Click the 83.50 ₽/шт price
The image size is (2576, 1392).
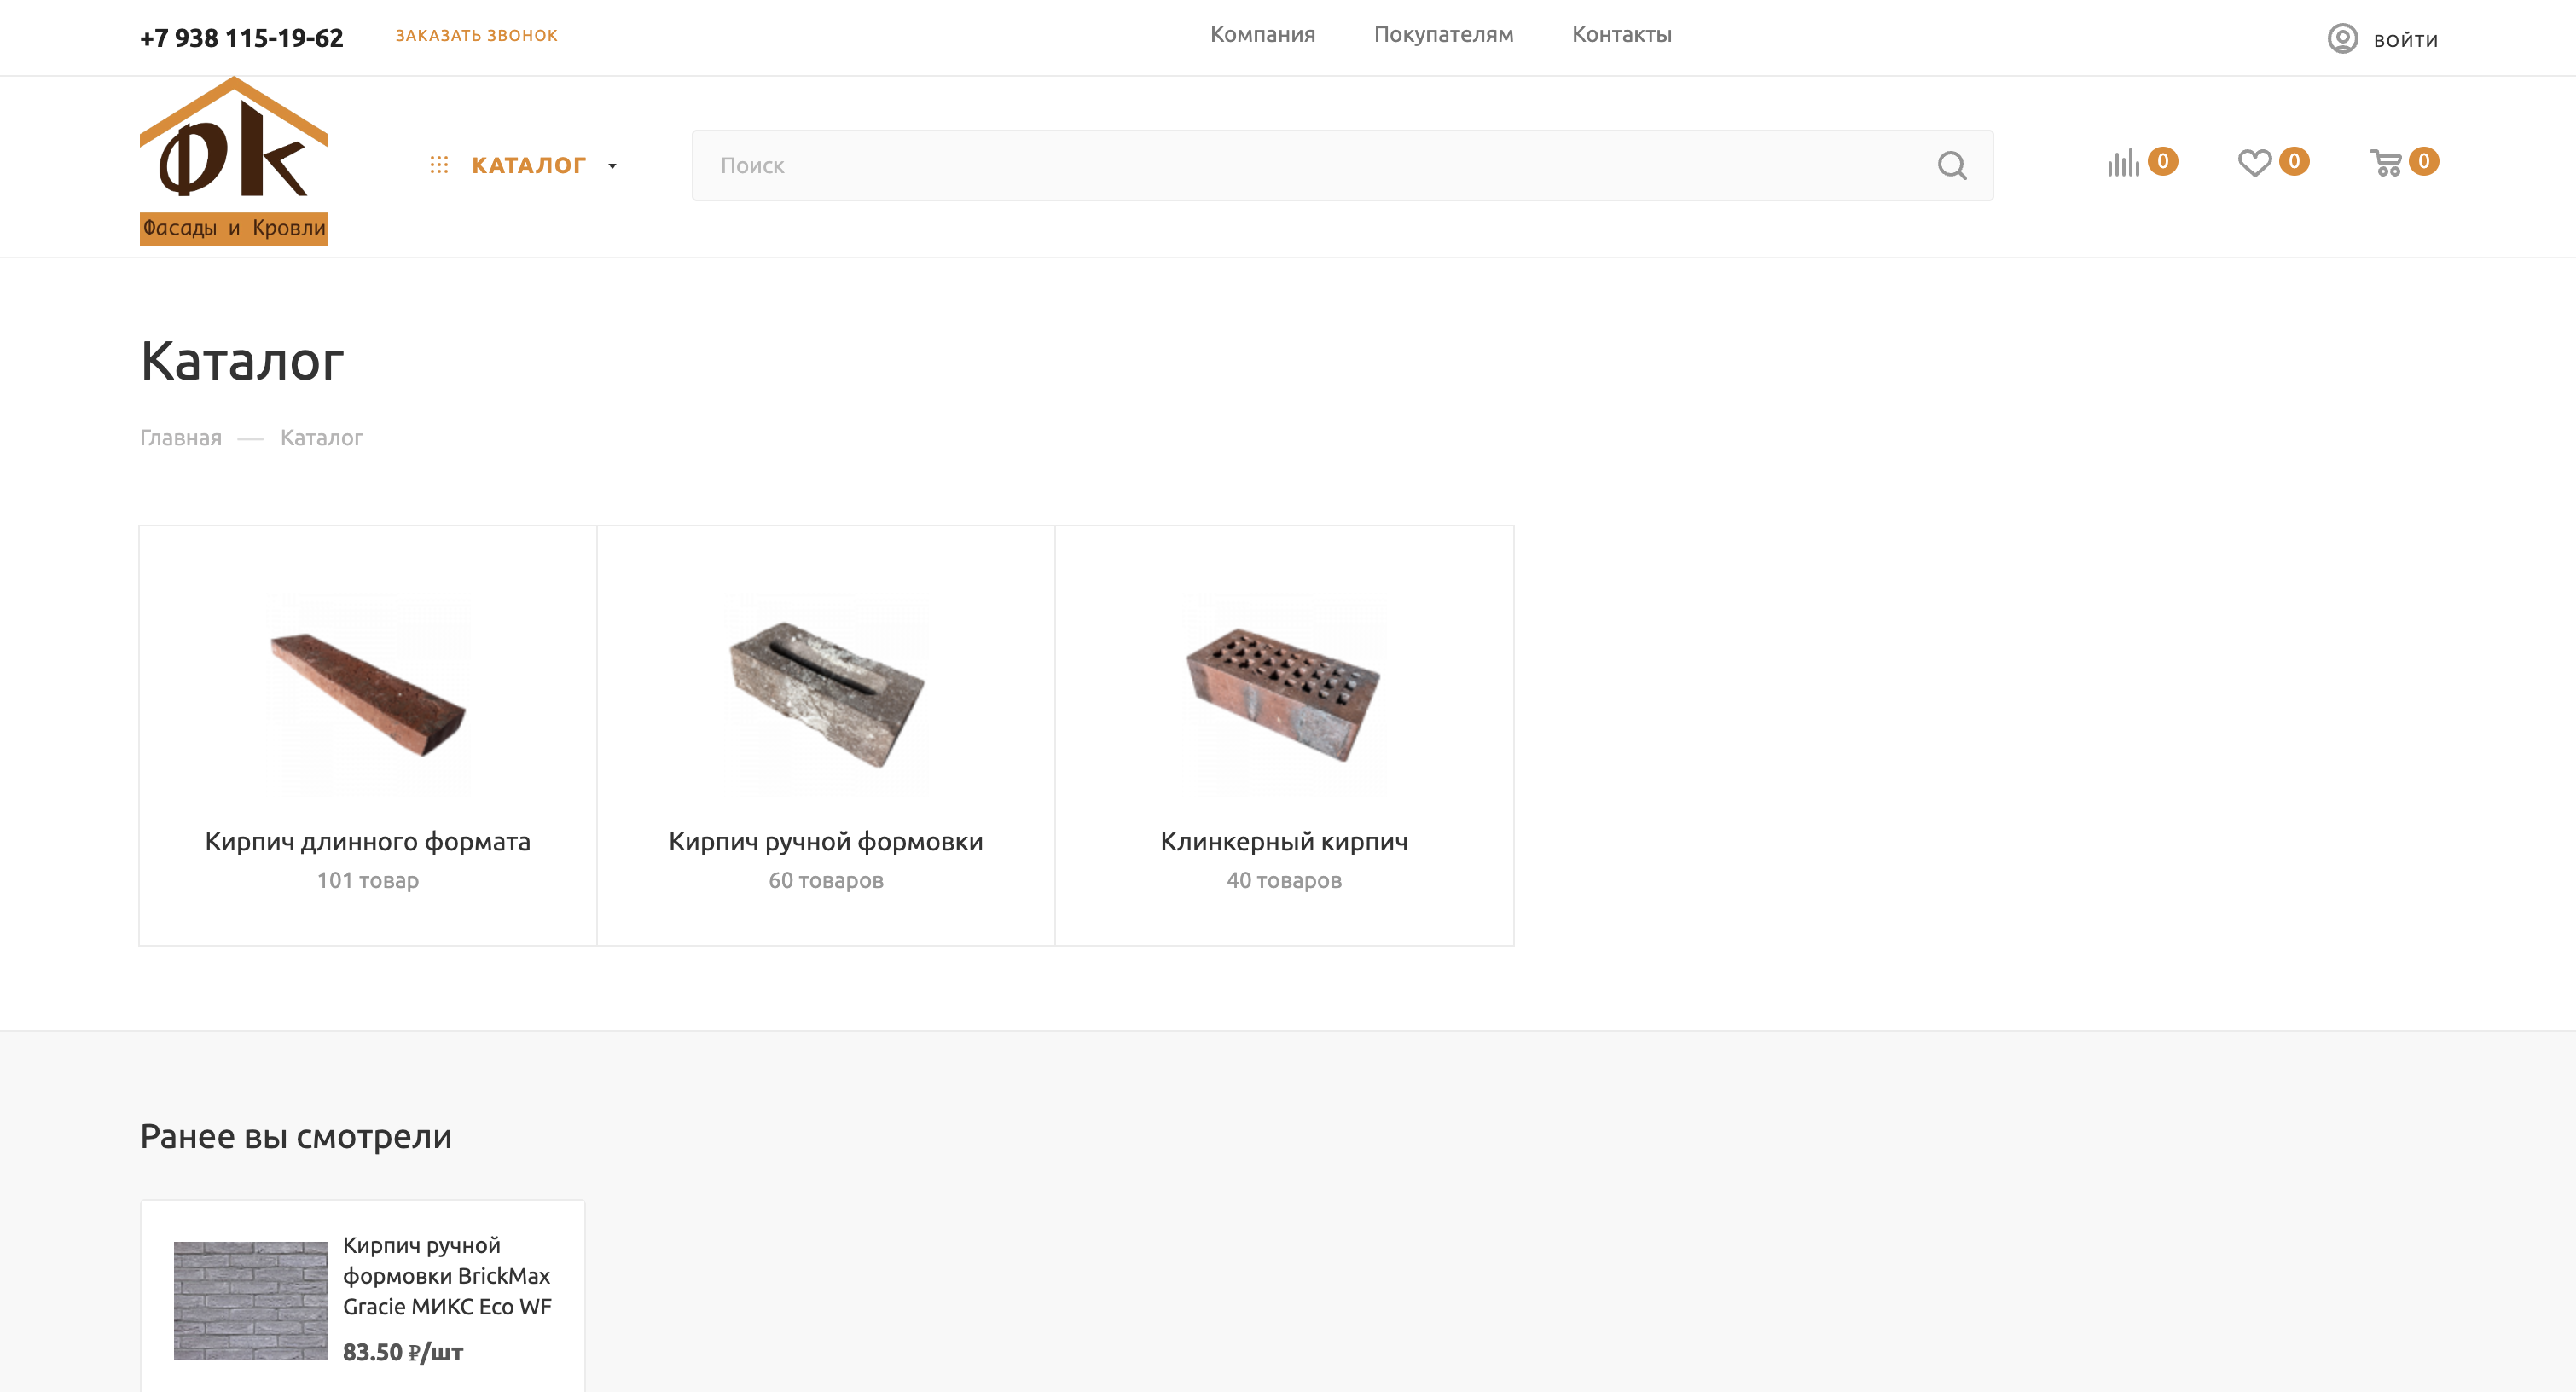[x=402, y=1353]
